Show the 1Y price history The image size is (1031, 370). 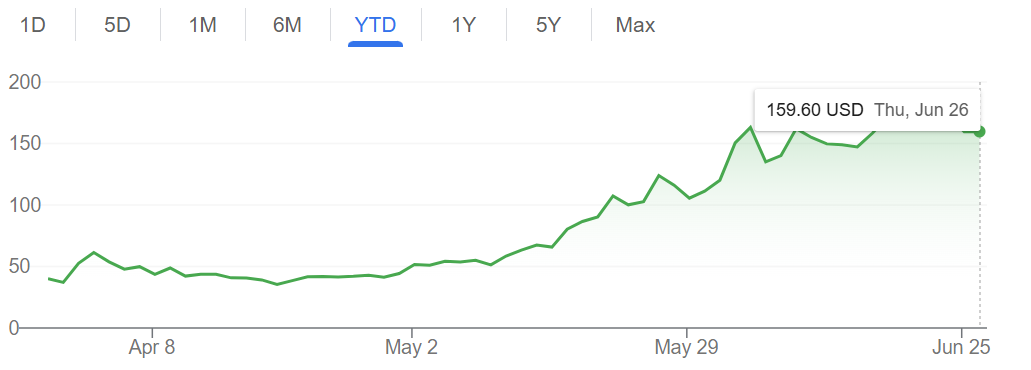click(x=463, y=26)
